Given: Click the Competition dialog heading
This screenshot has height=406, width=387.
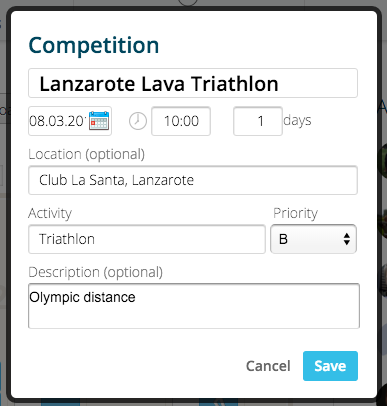Looking at the screenshot, I should [x=94, y=45].
